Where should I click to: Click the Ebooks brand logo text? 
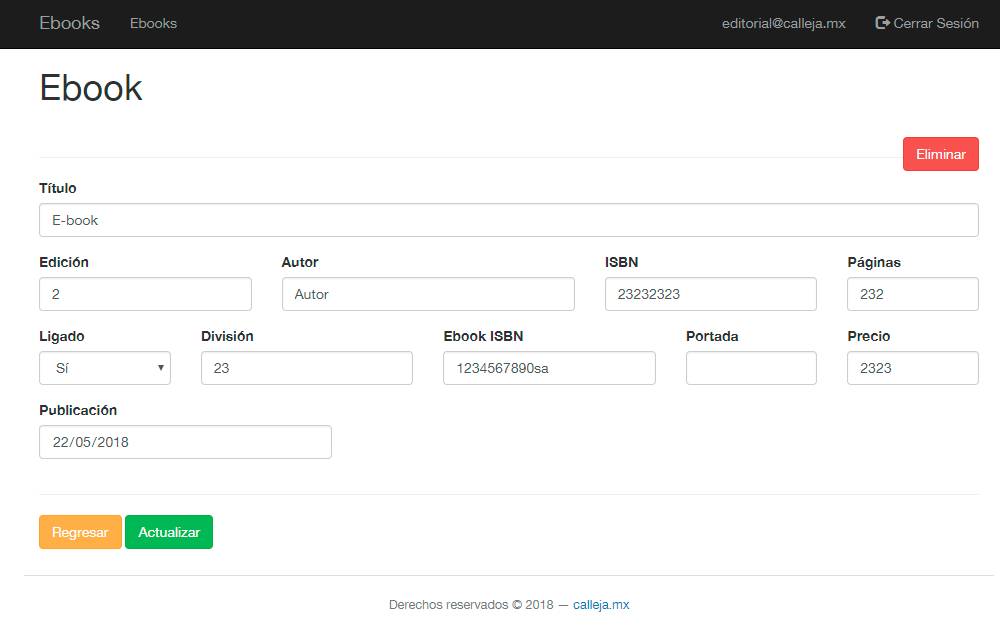click(x=69, y=23)
